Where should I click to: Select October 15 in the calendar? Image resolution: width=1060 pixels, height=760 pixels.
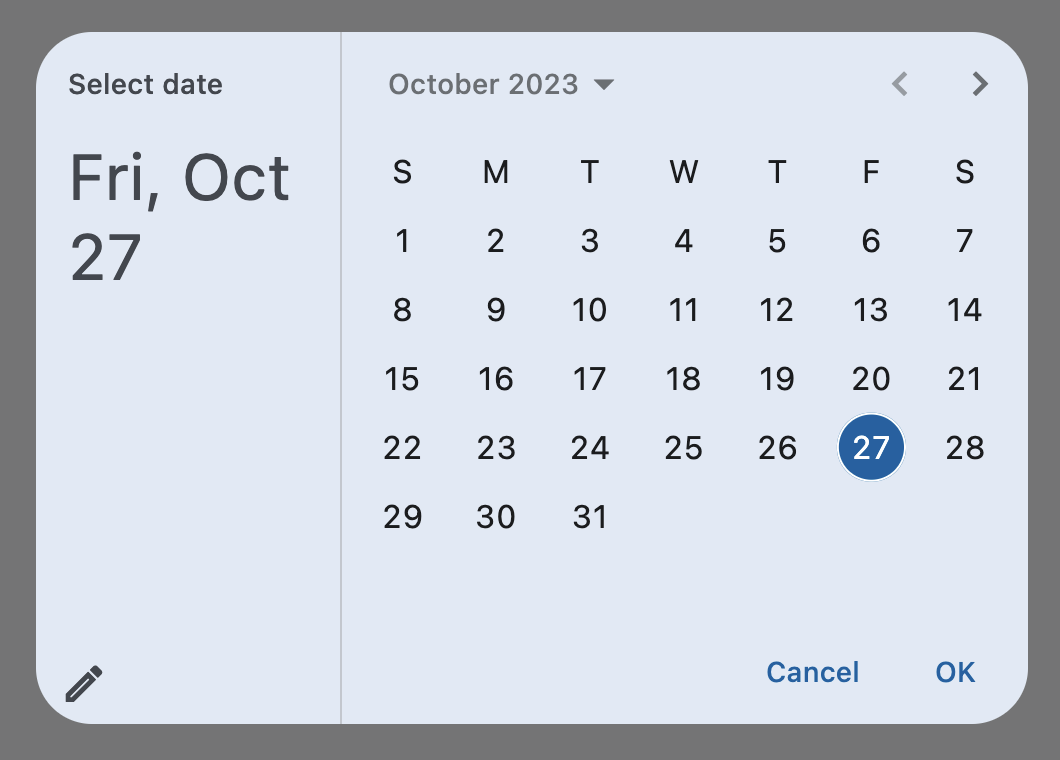click(x=402, y=379)
